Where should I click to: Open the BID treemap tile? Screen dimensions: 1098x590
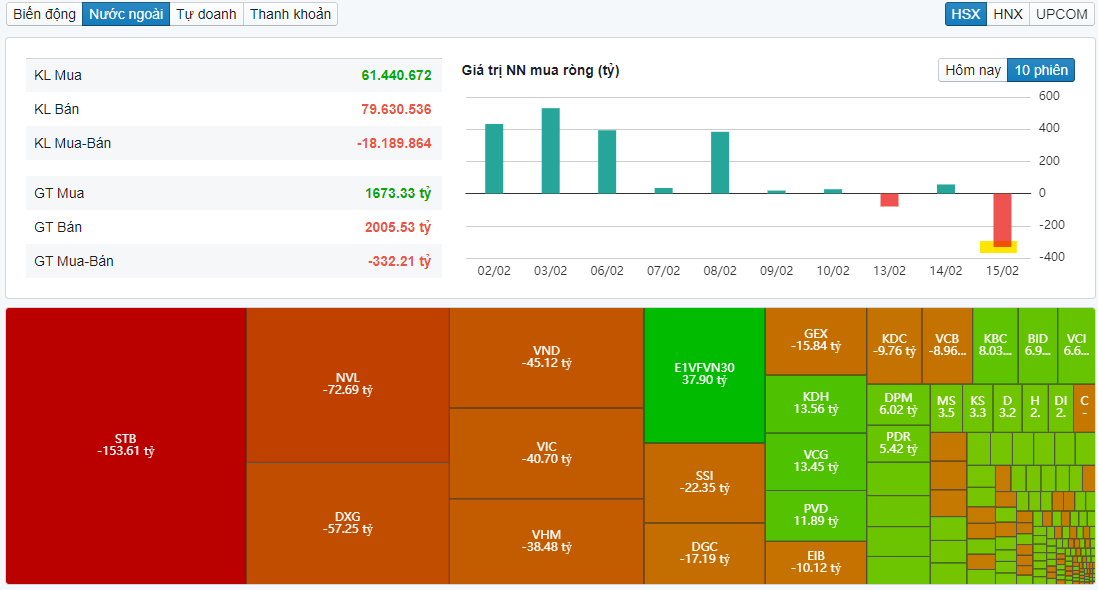[x=1038, y=346]
